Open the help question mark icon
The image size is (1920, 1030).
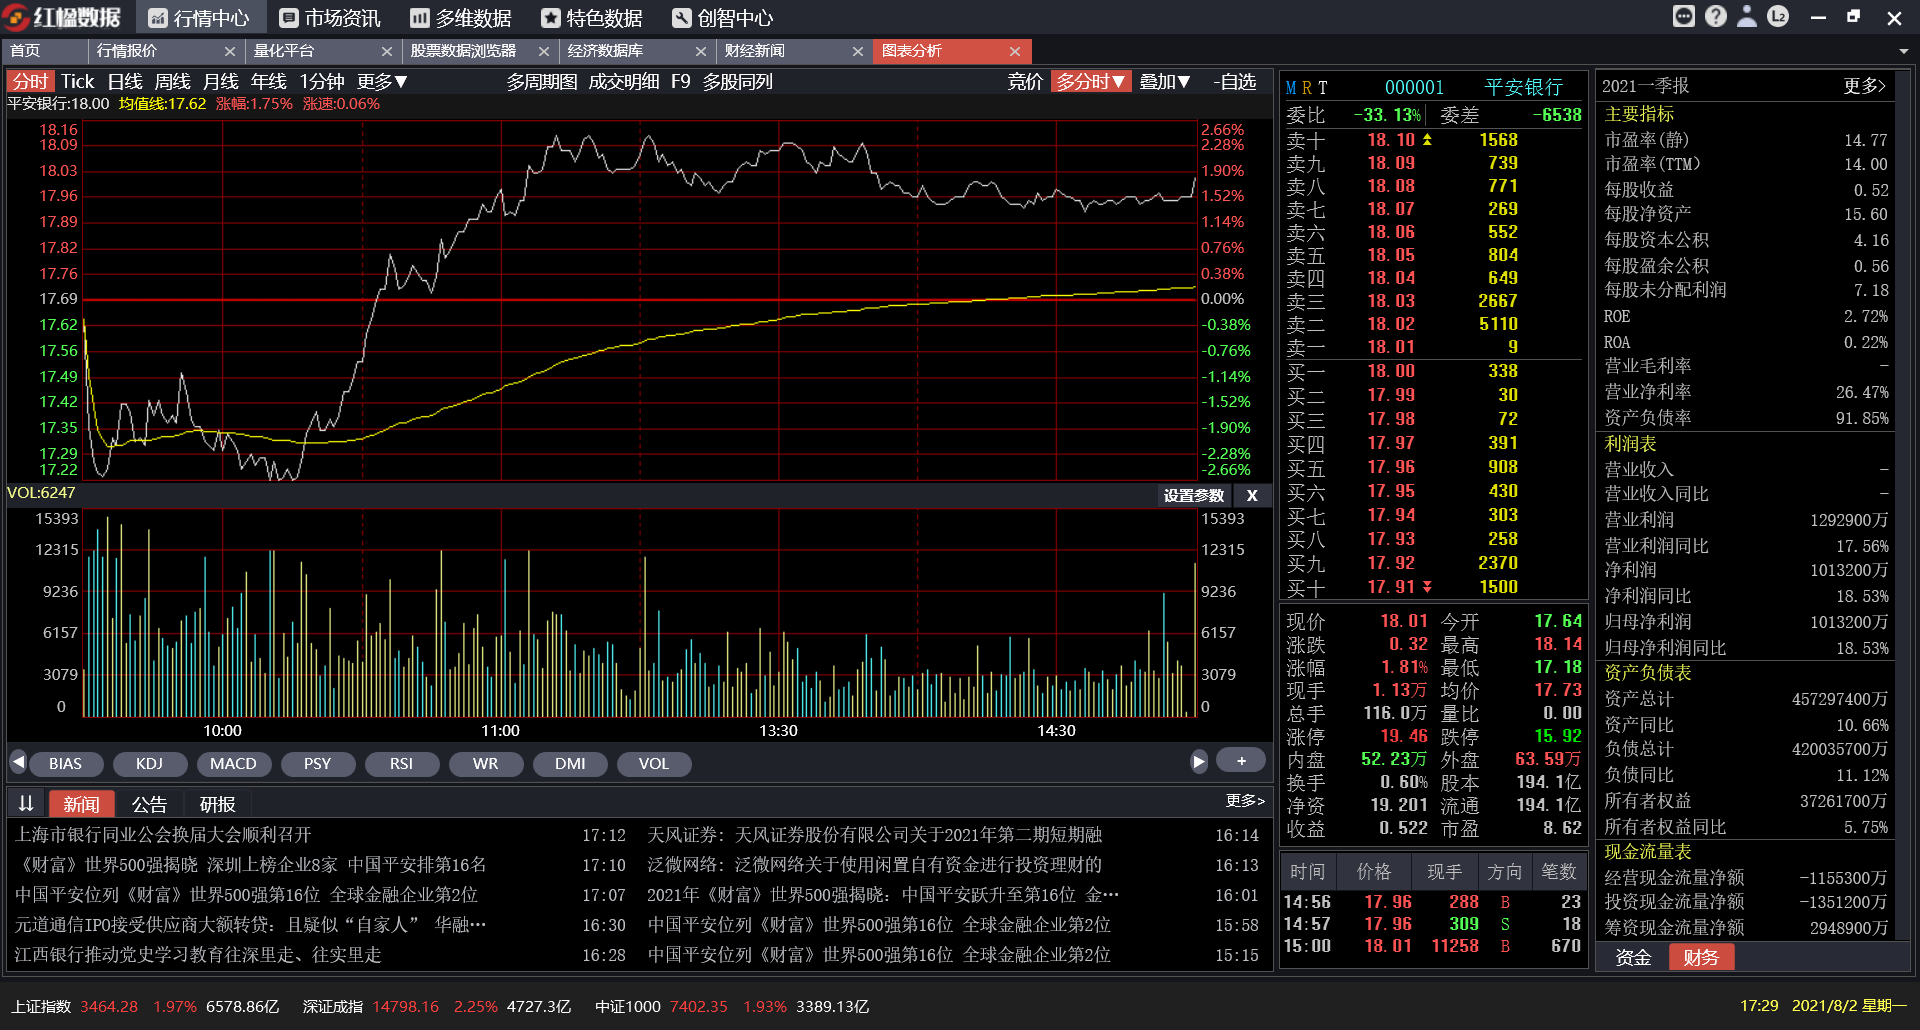1716,16
